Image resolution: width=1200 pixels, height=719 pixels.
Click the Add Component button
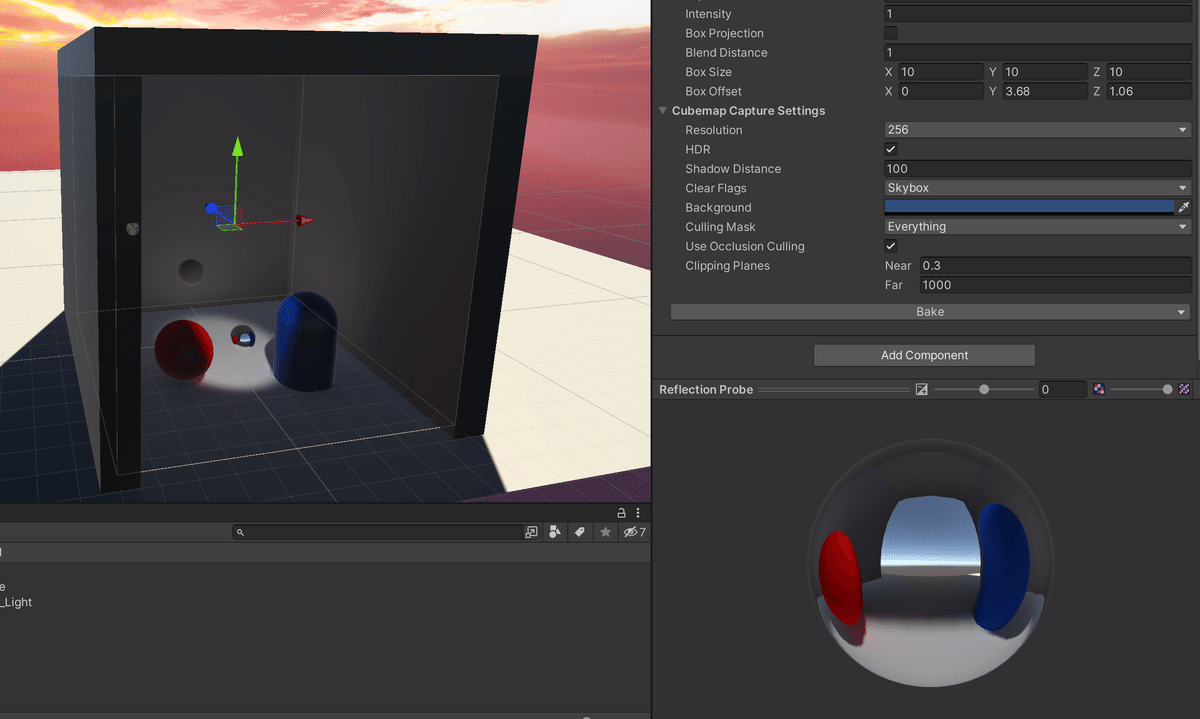(924, 355)
